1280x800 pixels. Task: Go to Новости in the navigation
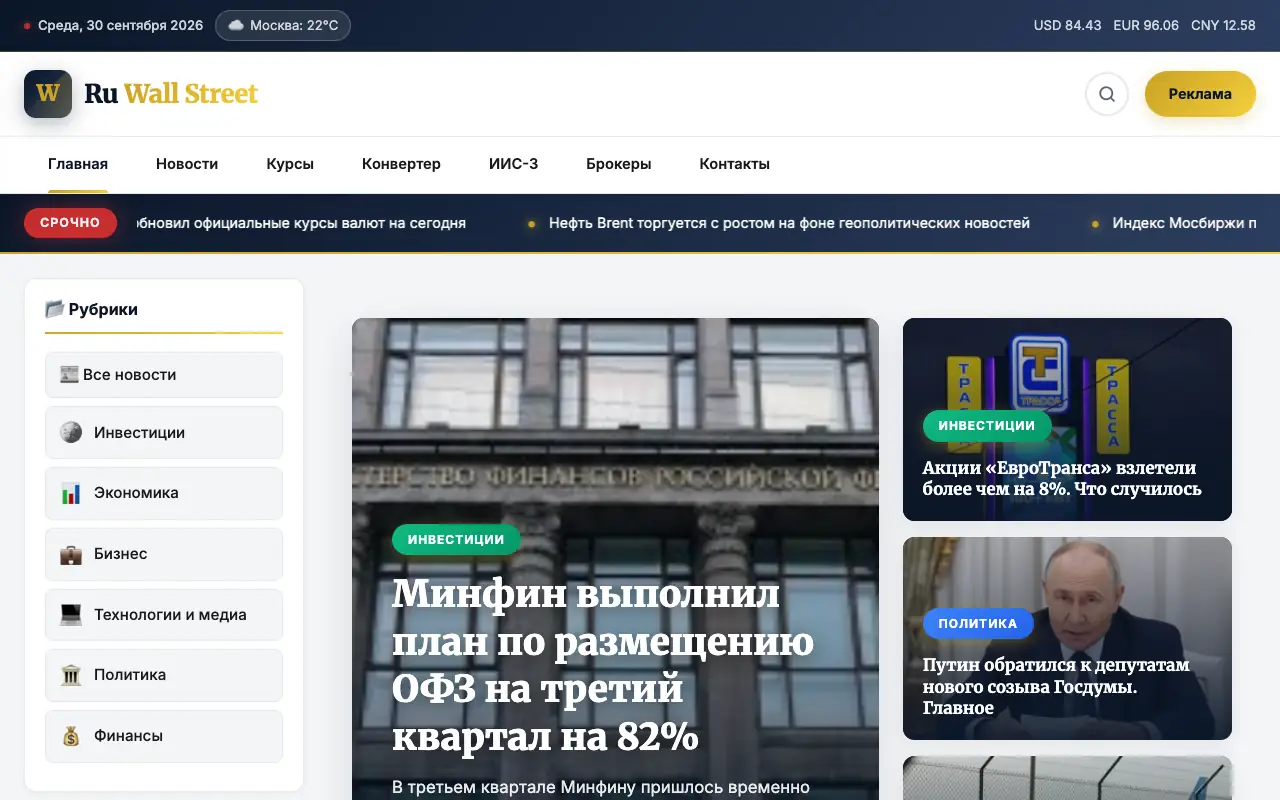click(x=187, y=164)
